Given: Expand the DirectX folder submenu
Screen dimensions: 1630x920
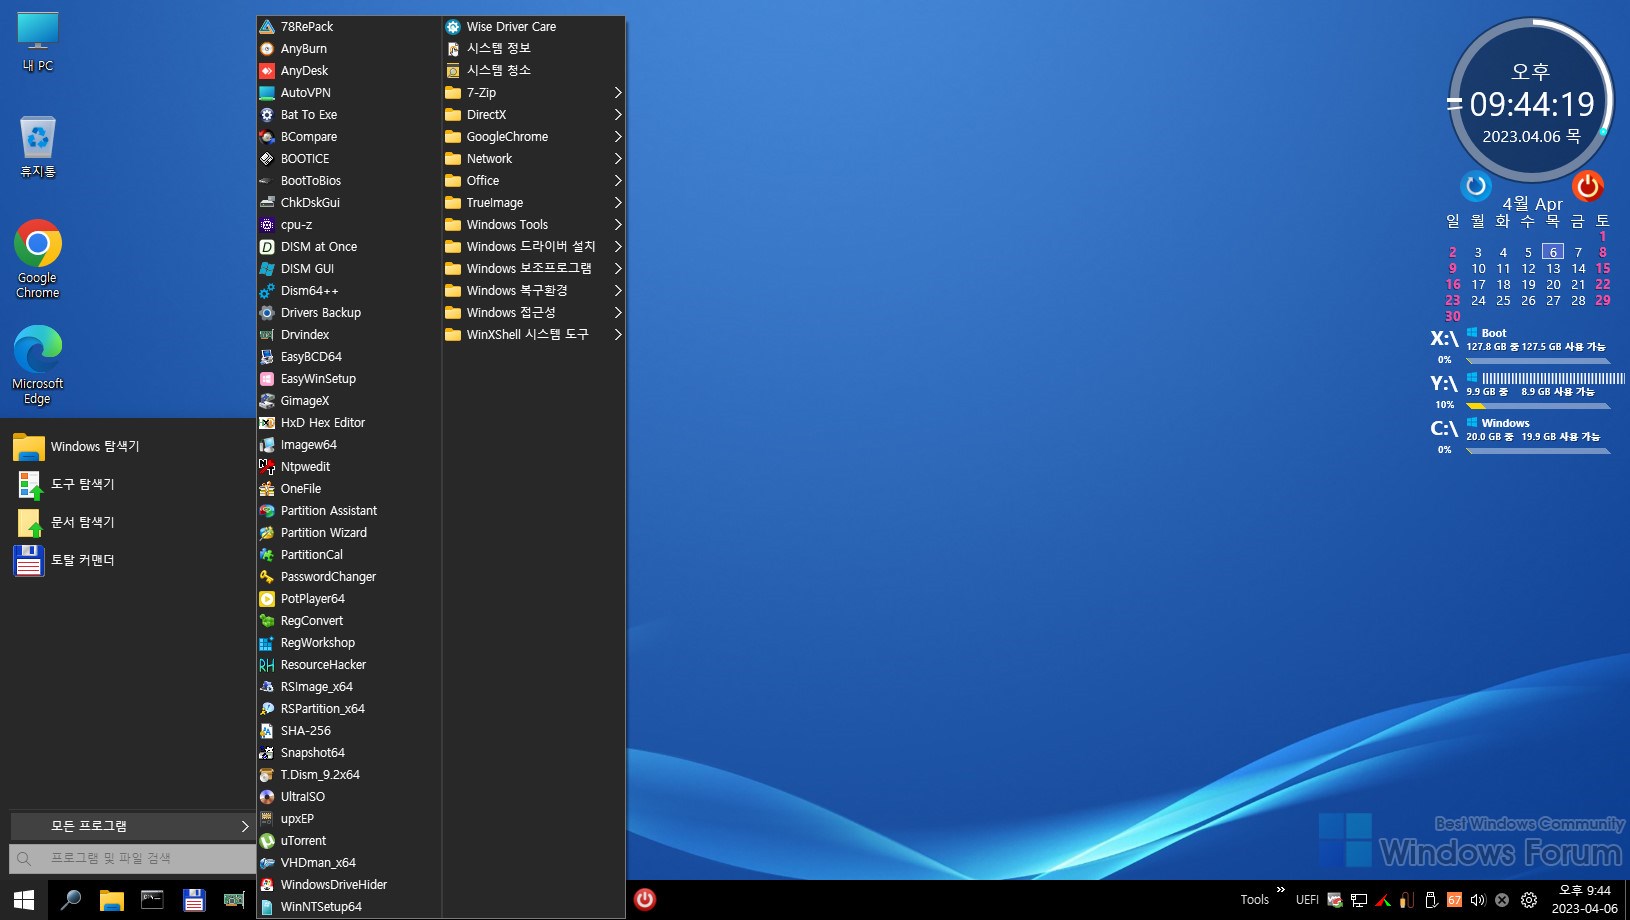Looking at the screenshot, I should click(534, 115).
